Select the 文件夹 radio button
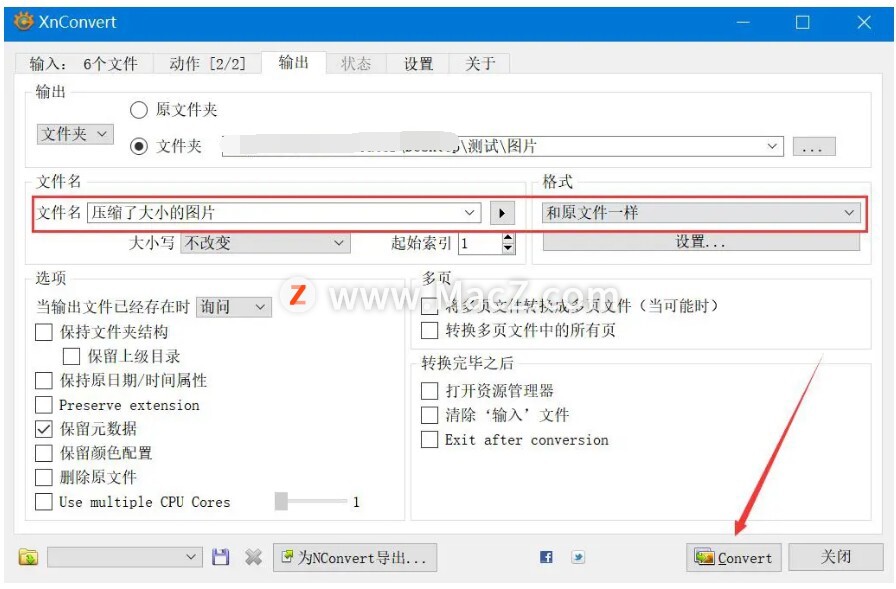896x589 pixels. (x=139, y=146)
